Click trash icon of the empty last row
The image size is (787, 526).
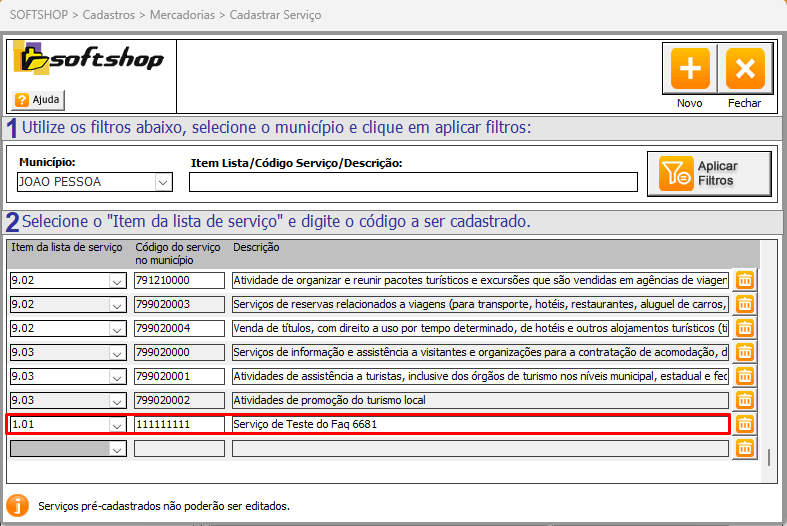[x=745, y=448]
